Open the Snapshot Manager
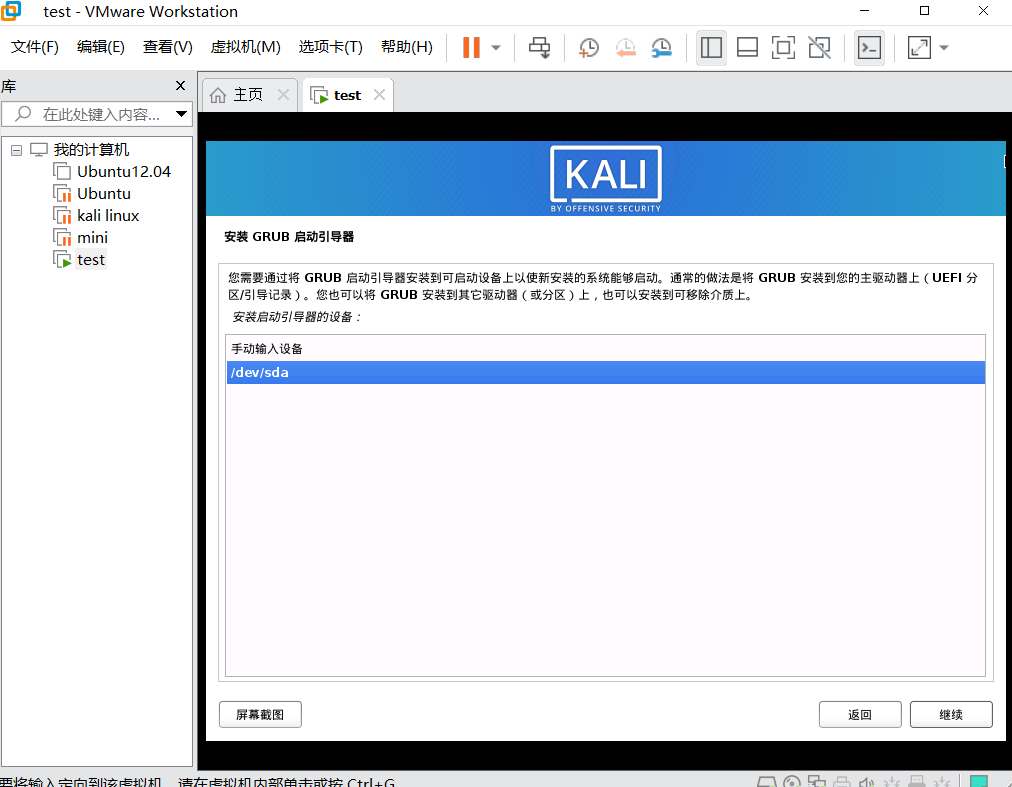The height and width of the screenshot is (787, 1012). pos(661,47)
